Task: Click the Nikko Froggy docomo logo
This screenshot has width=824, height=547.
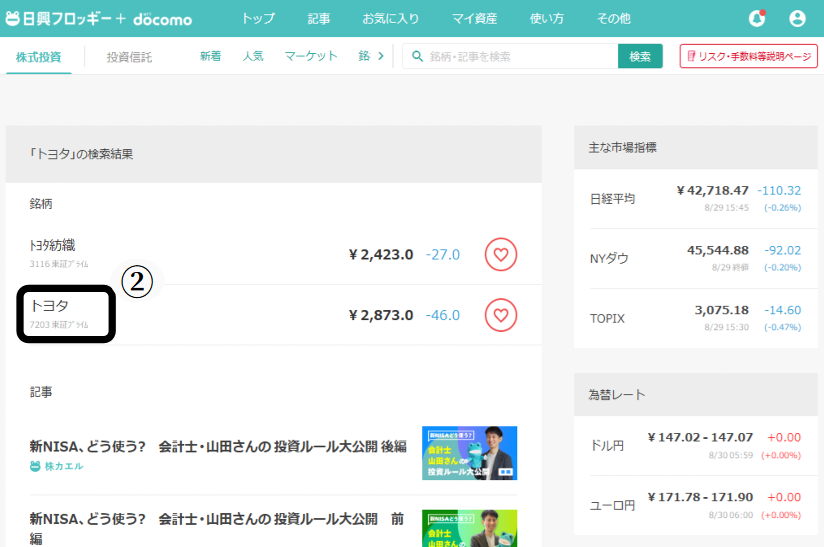Action: [98, 18]
